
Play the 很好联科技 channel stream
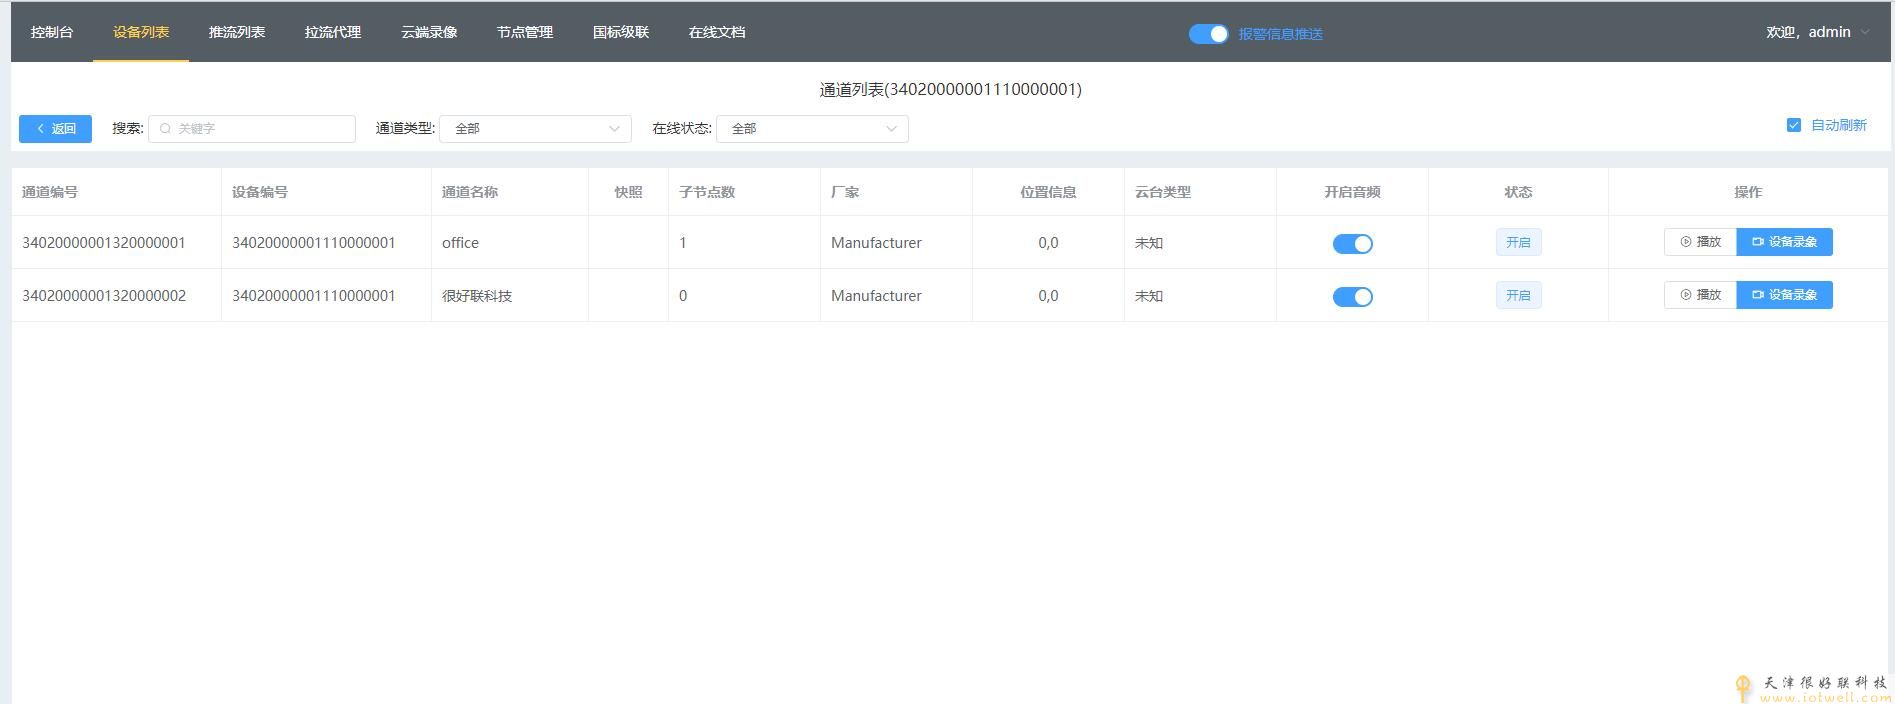coord(1700,295)
